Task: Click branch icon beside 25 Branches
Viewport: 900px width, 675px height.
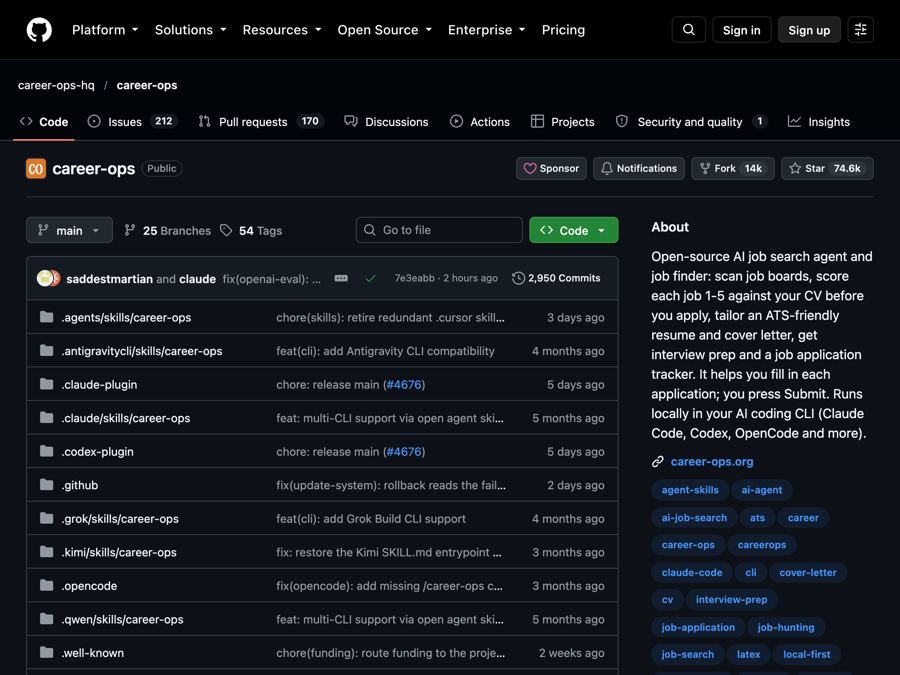Action: 130,230
